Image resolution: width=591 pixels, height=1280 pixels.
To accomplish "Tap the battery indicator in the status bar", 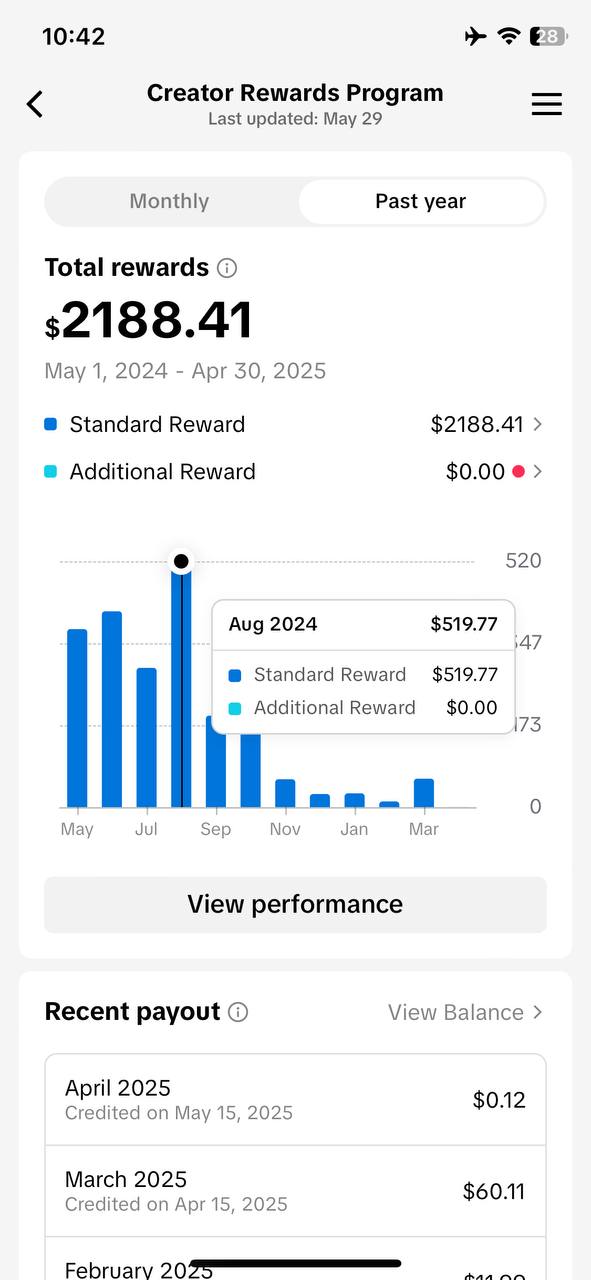I will [548, 37].
